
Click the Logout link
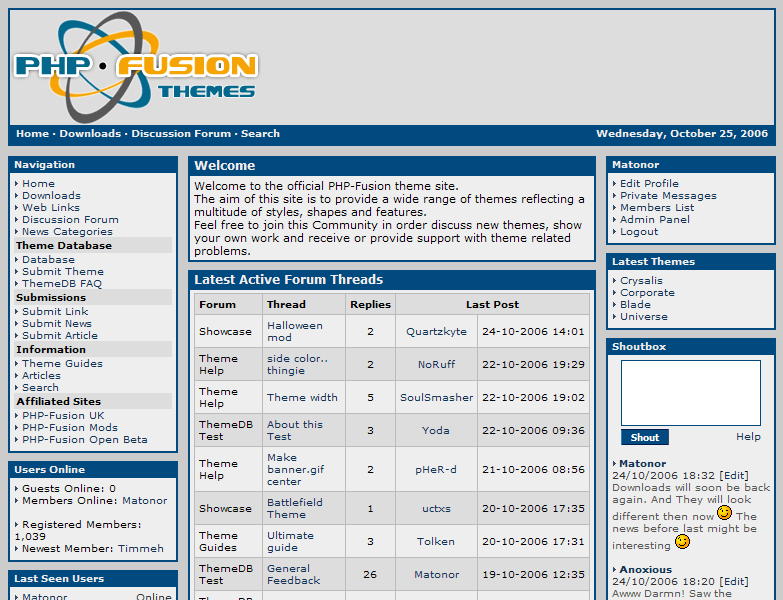tap(639, 232)
